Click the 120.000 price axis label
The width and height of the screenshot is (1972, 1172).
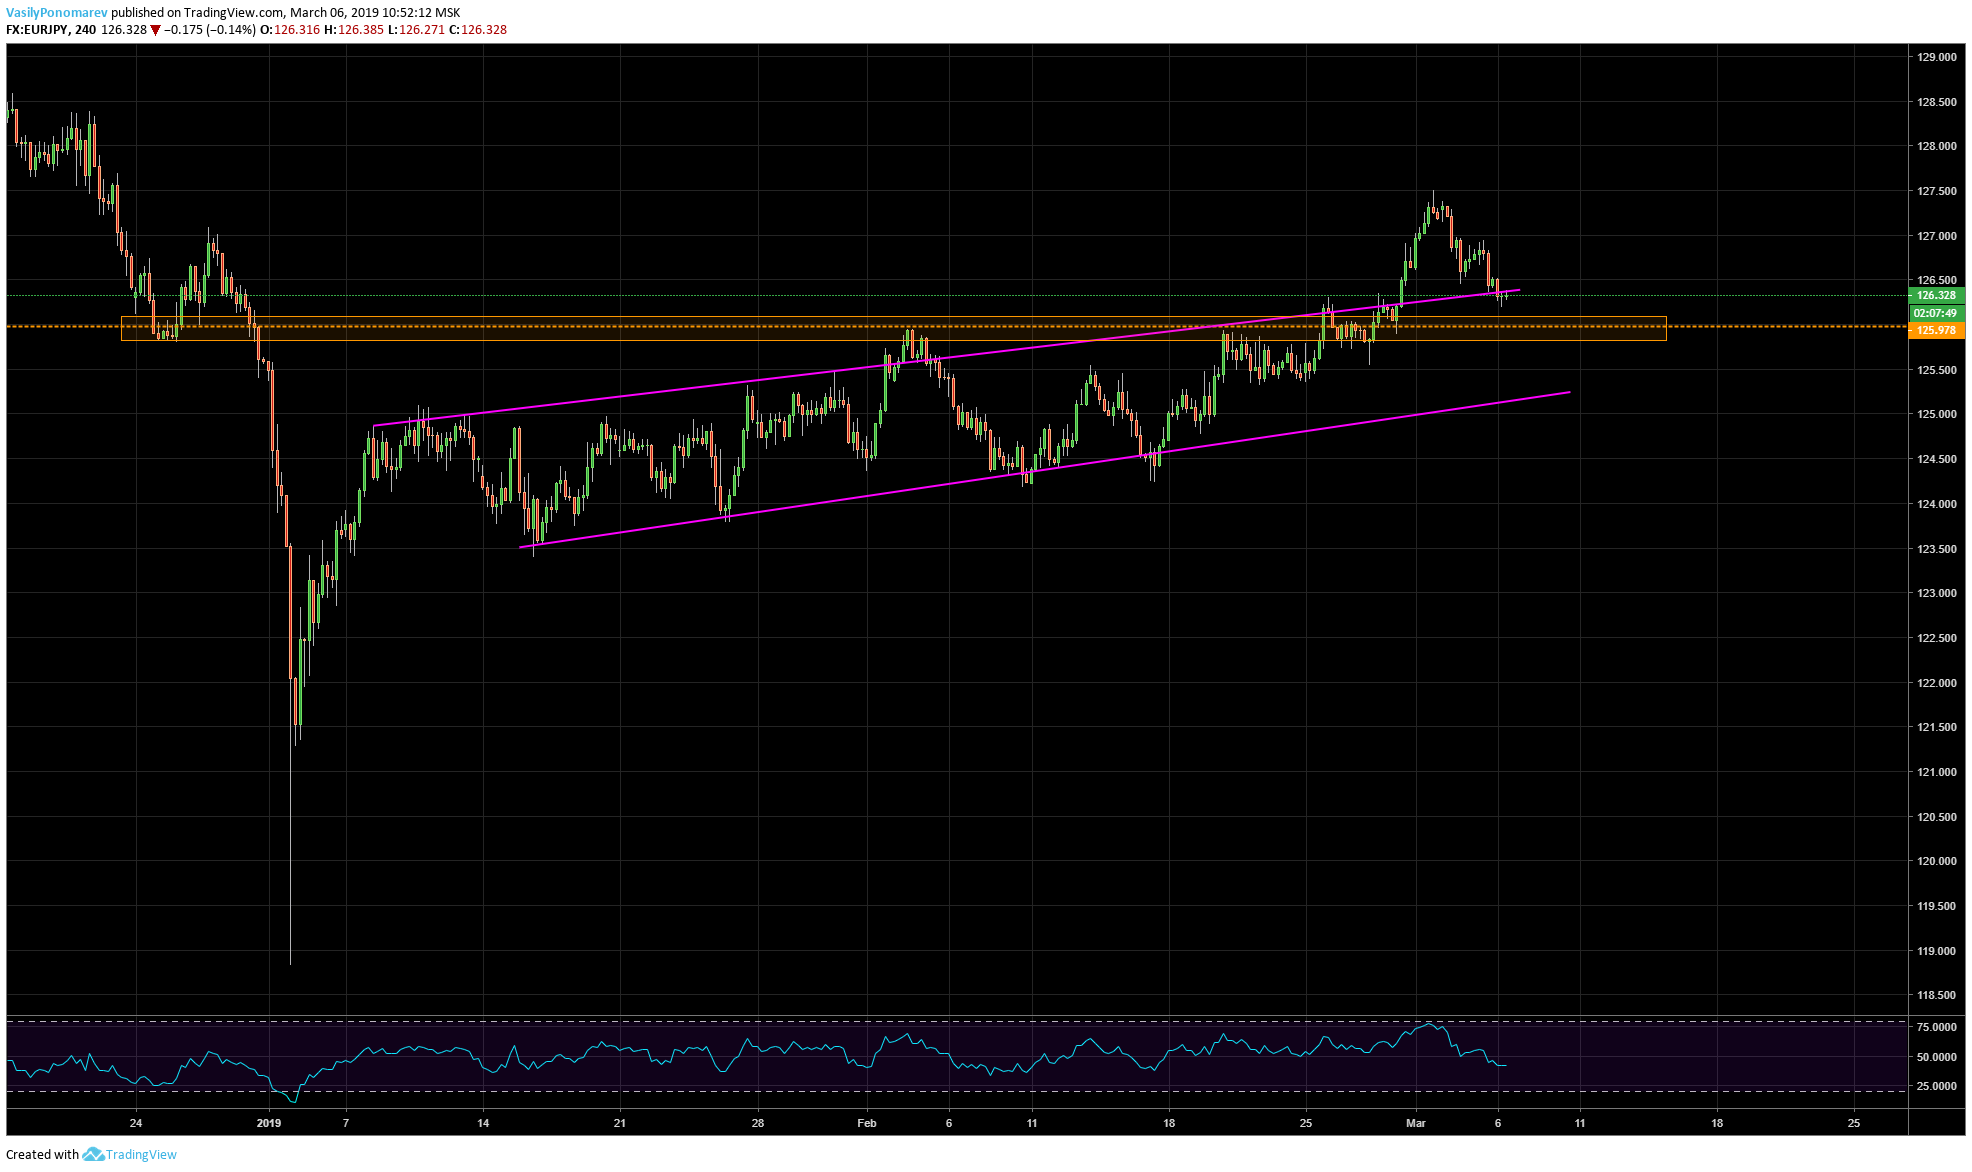coord(1936,861)
